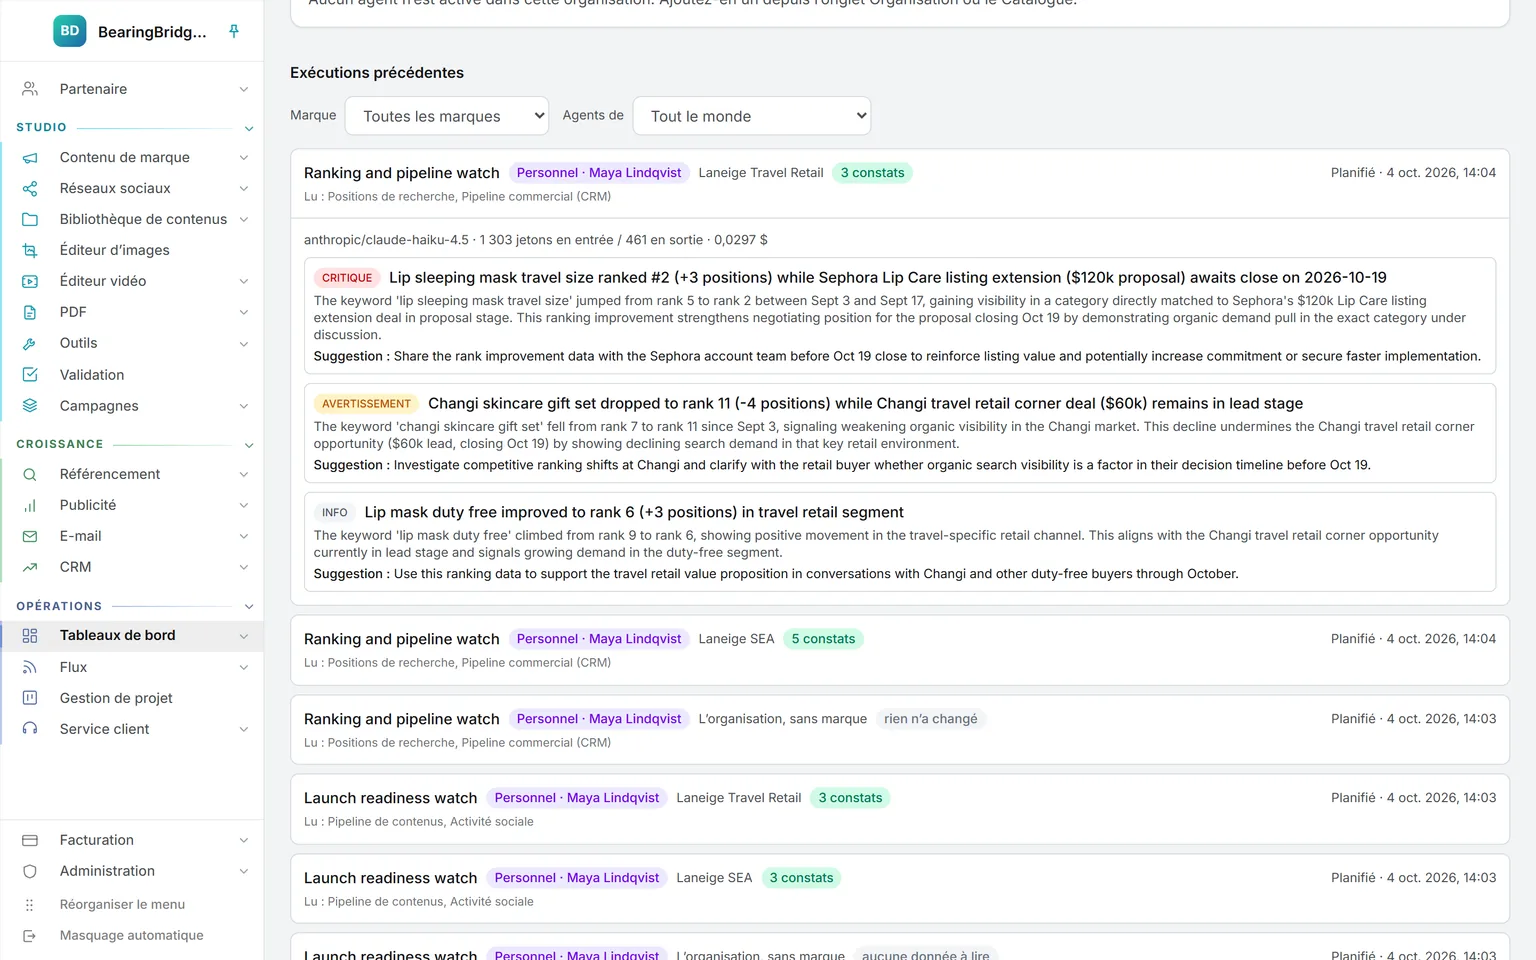Click the wrench icon for Outils

pos(30,344)
